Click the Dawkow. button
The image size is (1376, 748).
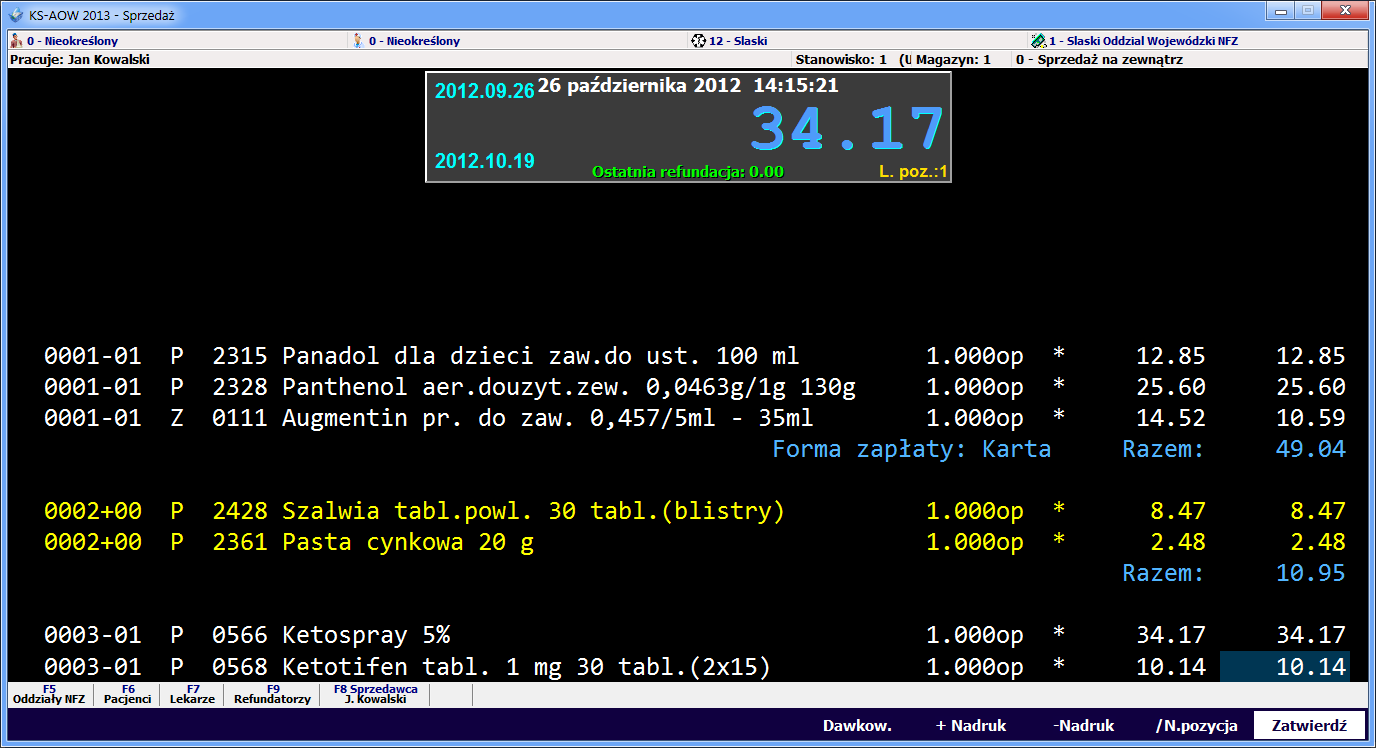(857, 726)
